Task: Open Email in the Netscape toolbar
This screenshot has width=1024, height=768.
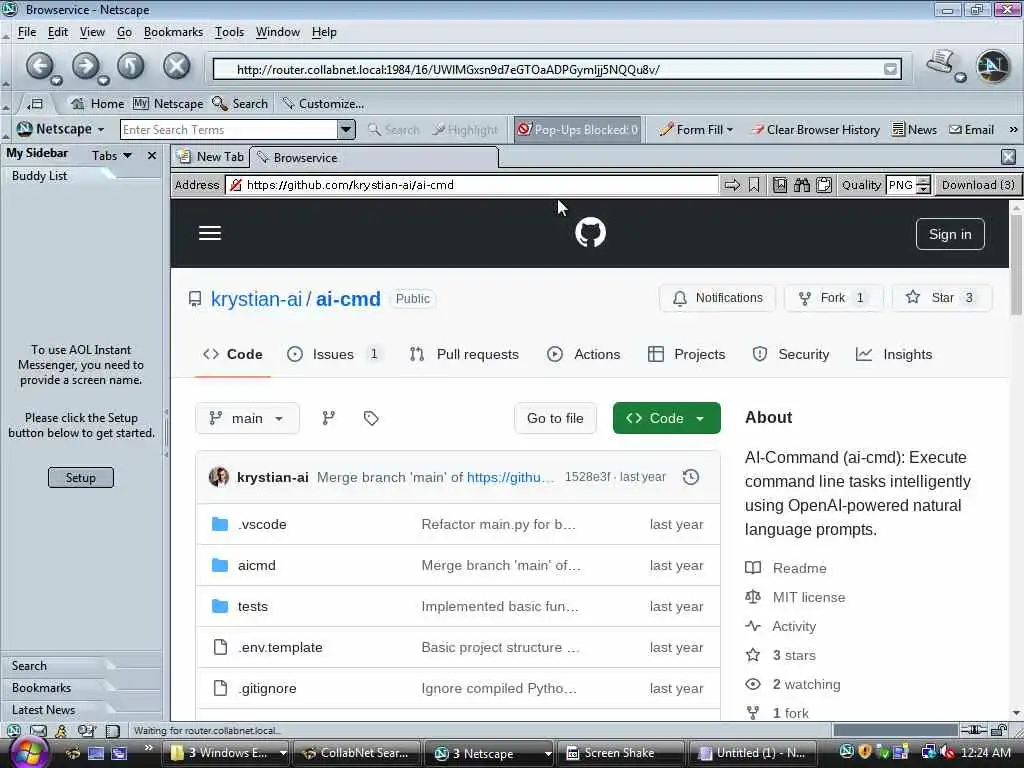Action: [971, 129]
